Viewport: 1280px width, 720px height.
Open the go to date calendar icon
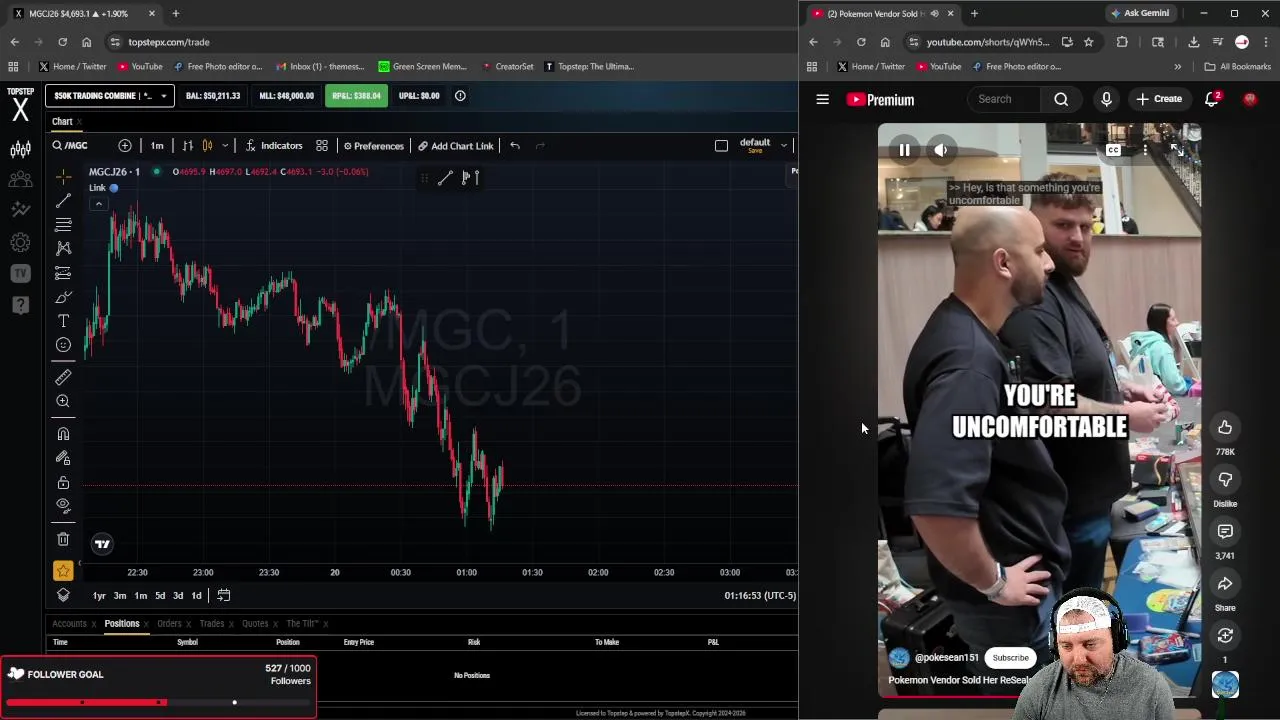[224, 596]
